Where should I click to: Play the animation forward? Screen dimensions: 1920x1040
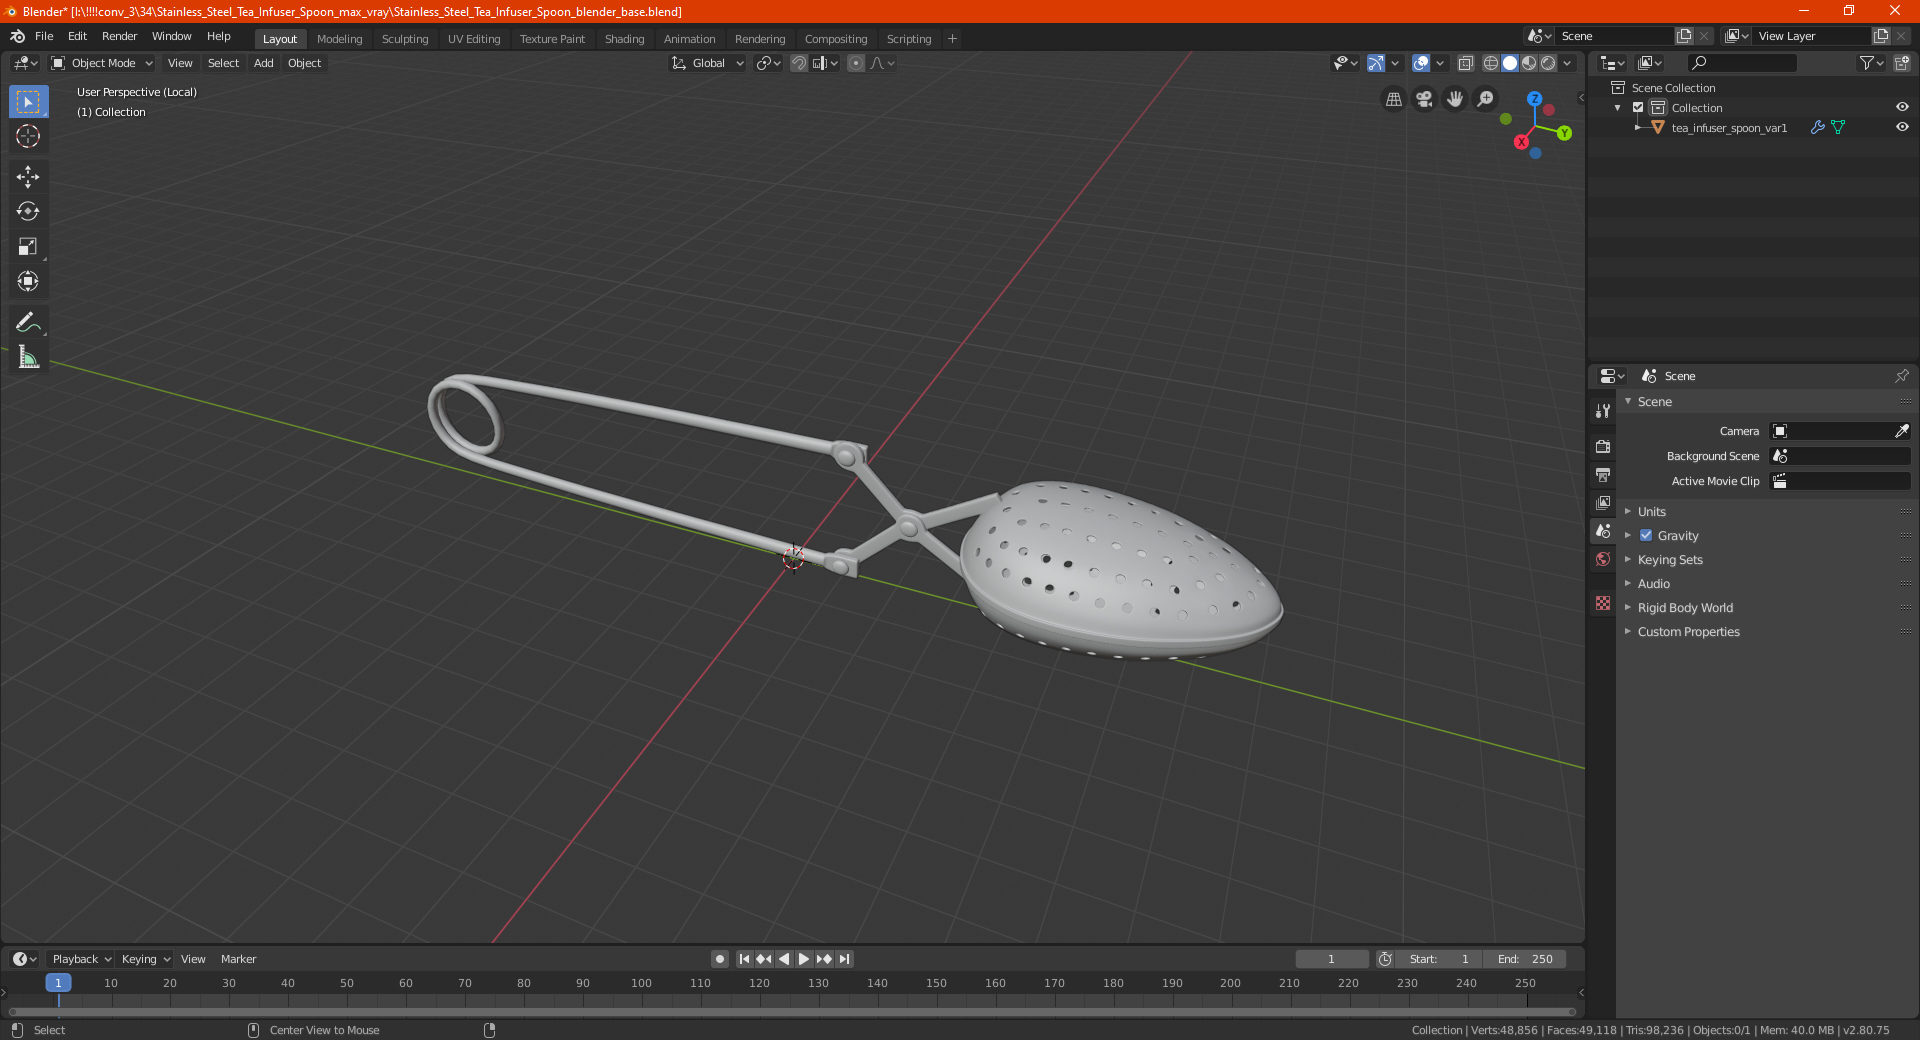point(804,959)
